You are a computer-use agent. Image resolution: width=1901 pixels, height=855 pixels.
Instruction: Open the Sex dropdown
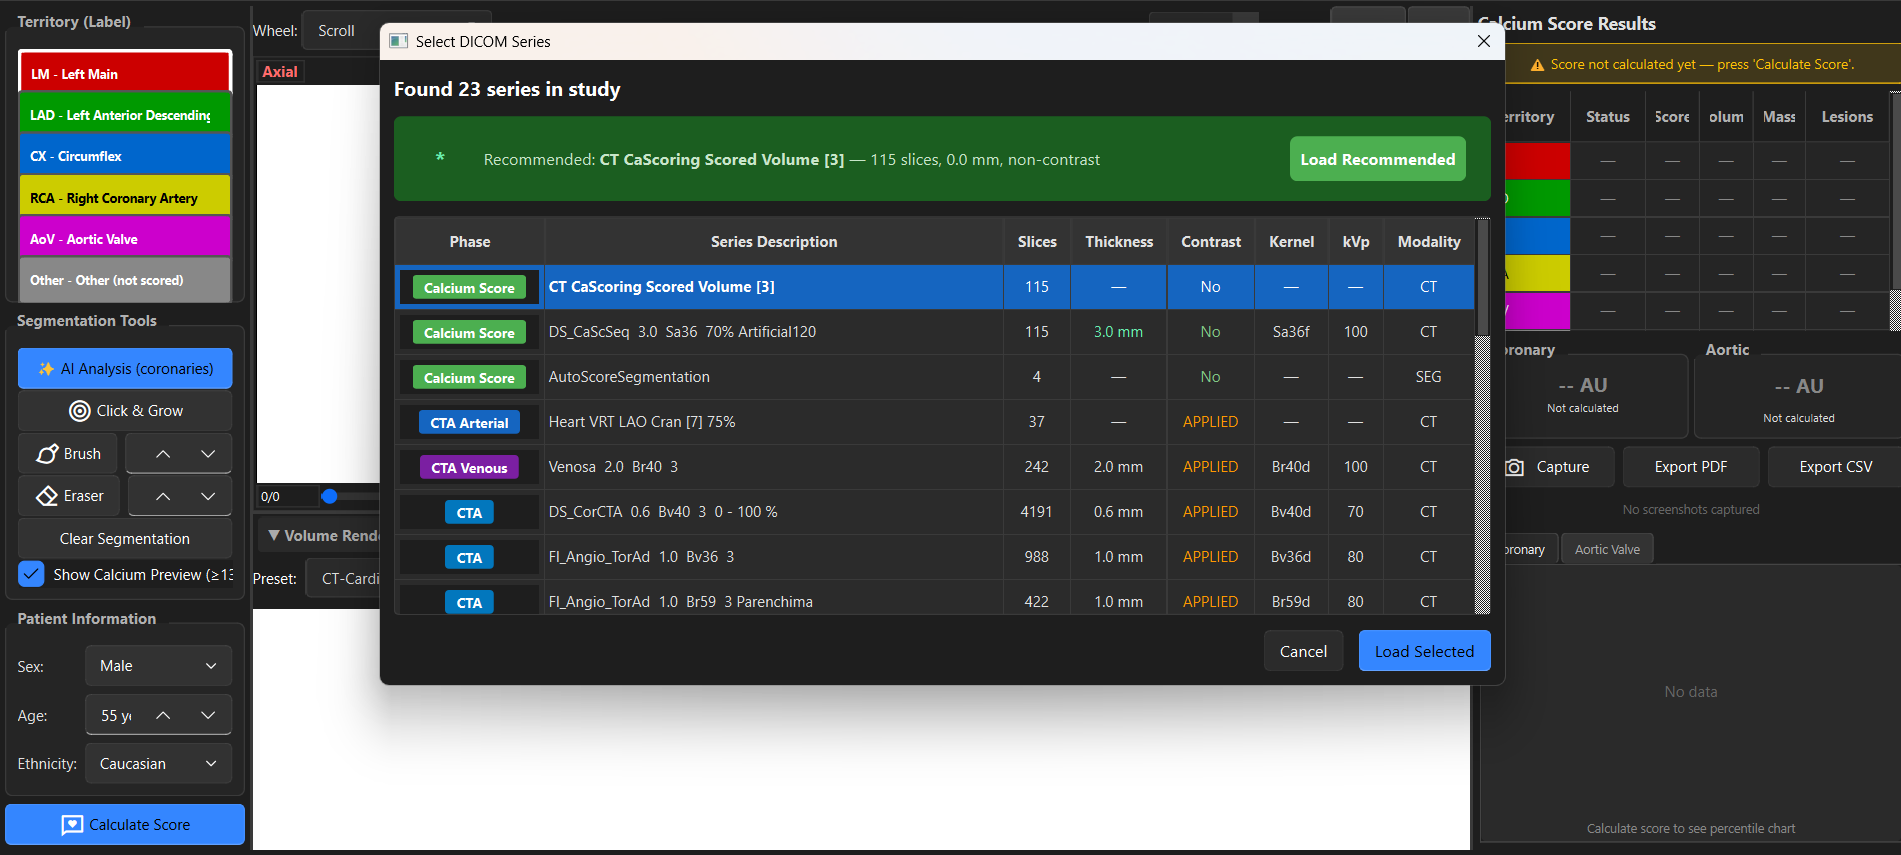[x=158, y=666]
